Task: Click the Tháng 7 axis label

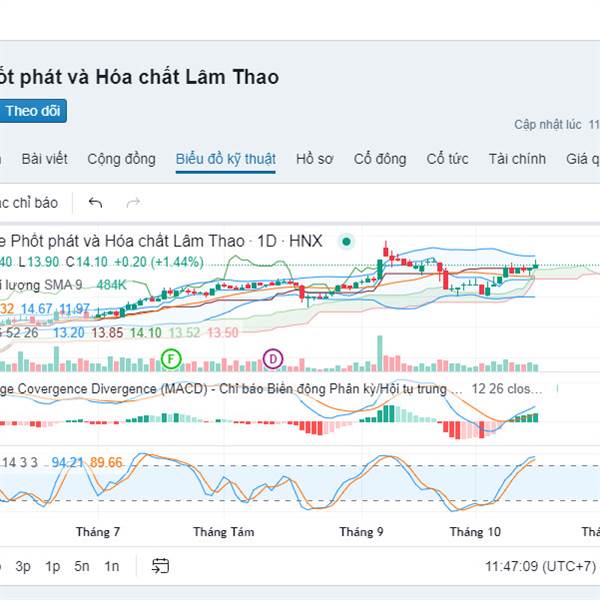Action: [98, 532]
